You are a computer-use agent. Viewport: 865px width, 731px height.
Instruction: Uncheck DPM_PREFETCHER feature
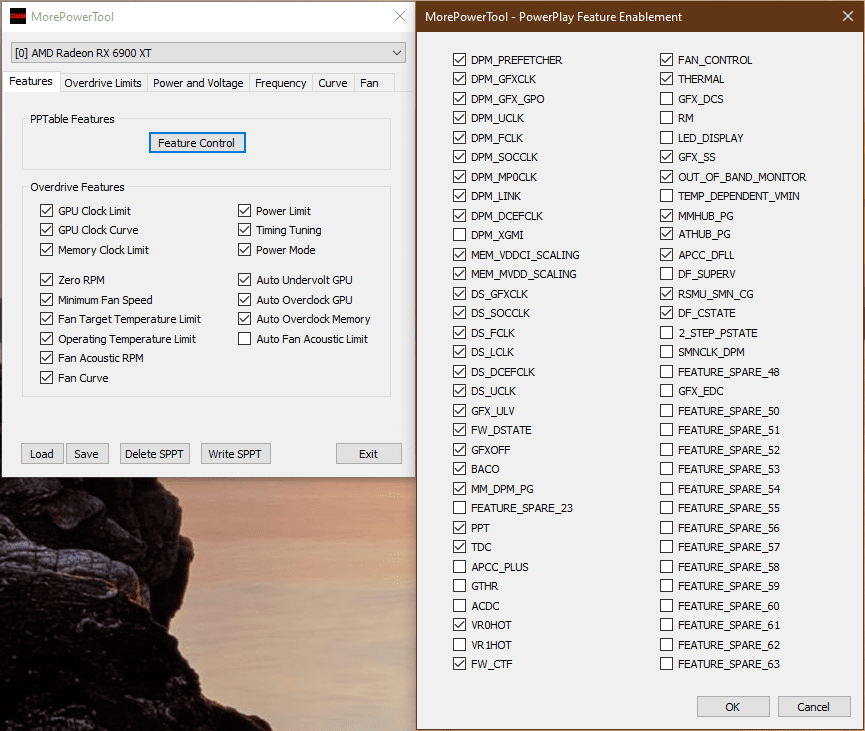click(x=459, y=60)
